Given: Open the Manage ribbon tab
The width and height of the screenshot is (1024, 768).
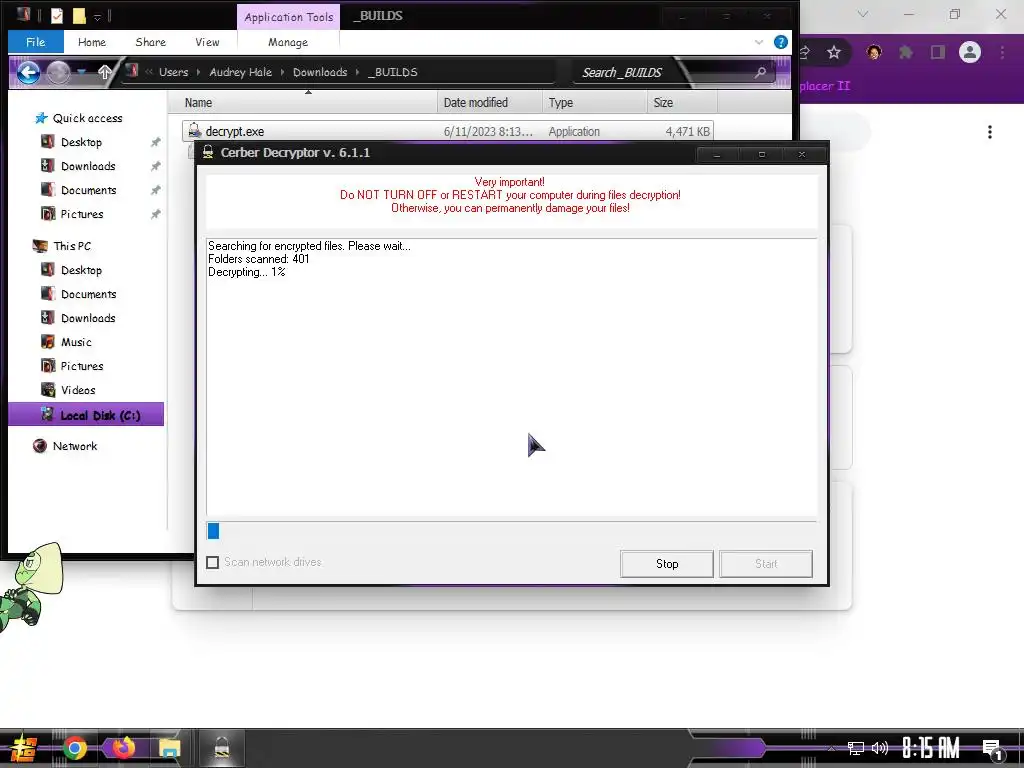Looking at the screenshot, I should (287, 42).
